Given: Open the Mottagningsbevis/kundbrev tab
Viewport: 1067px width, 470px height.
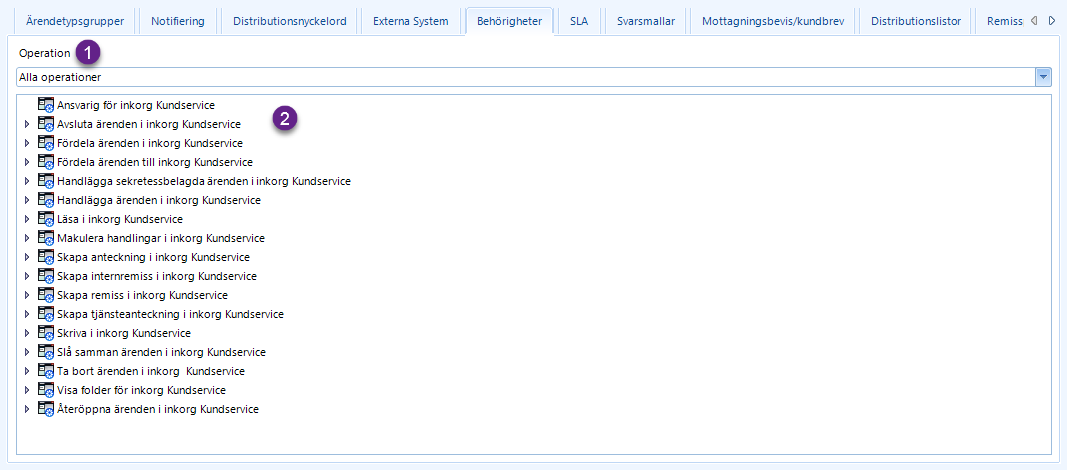Looking at the screenshot, I should click(773, 21).
